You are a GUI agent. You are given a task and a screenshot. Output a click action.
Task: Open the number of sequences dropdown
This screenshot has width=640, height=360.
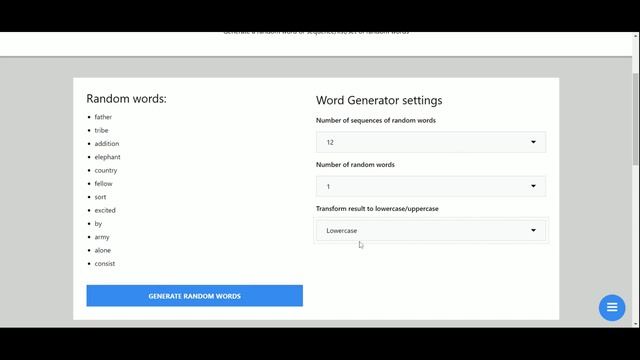(431, 142)
